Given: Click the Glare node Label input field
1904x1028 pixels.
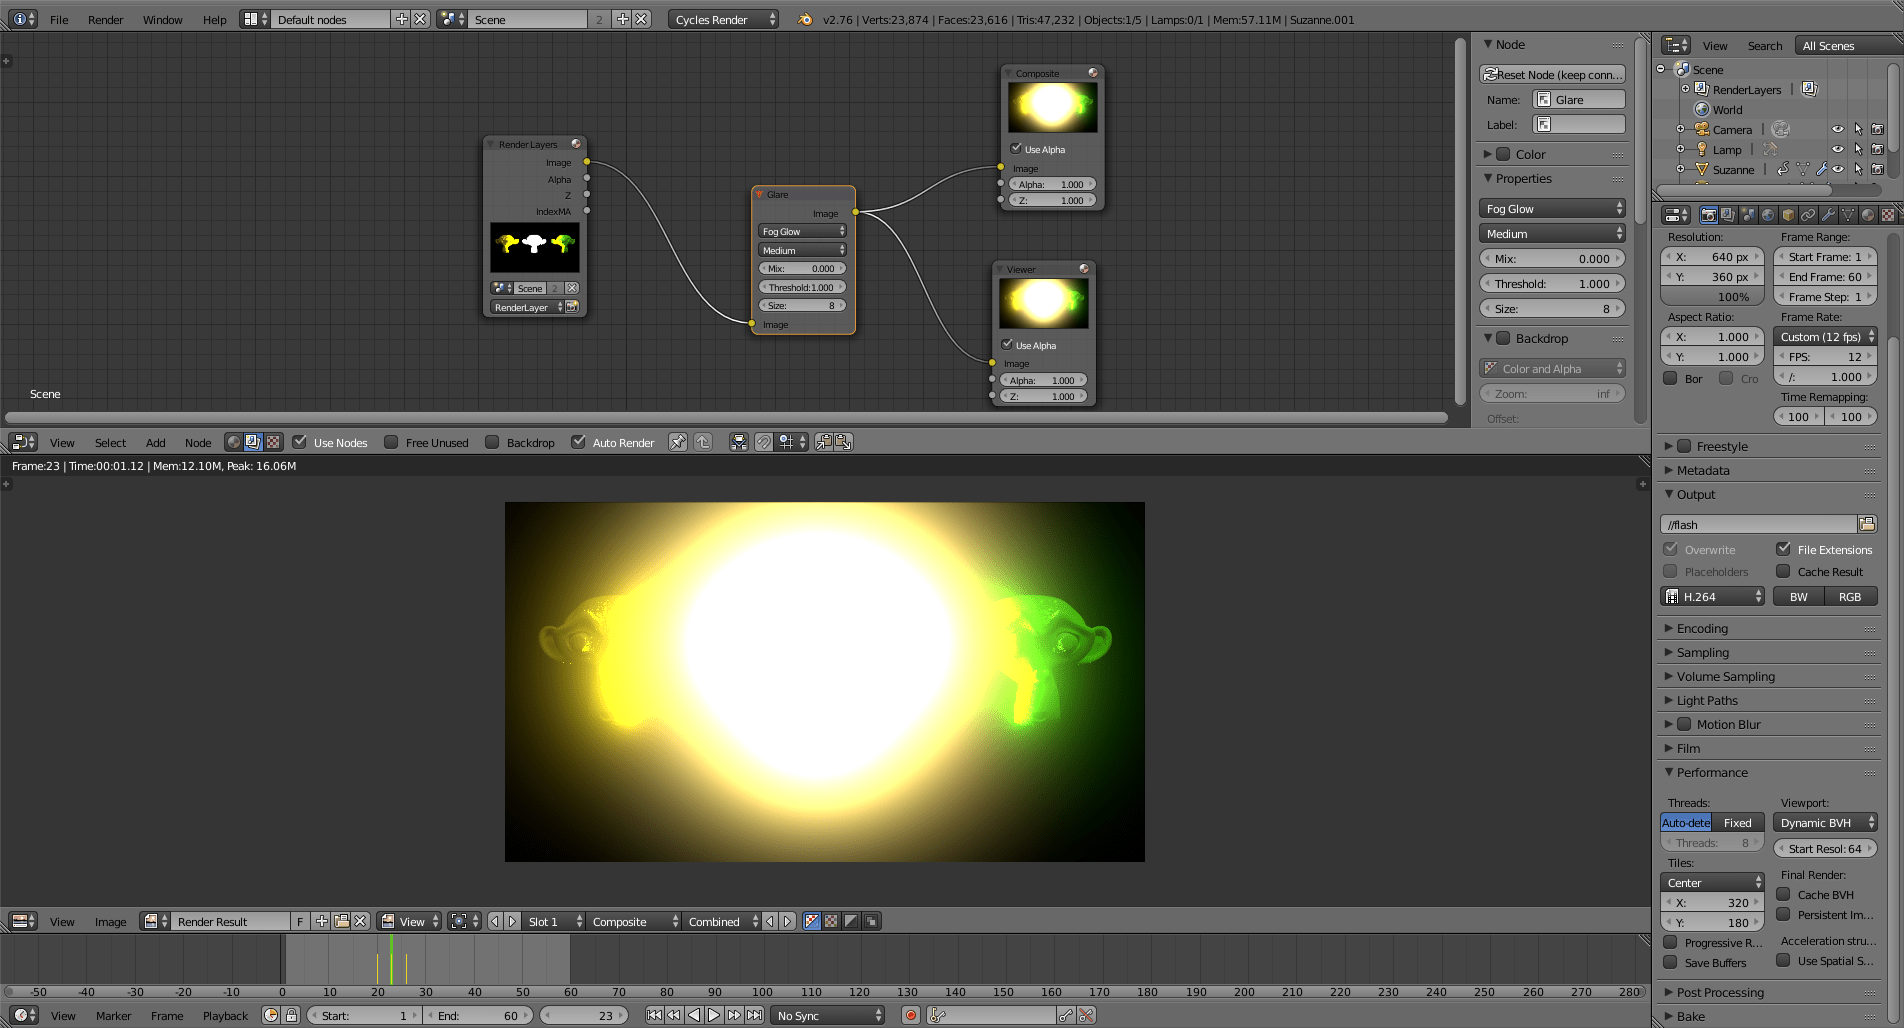Looking at the screenshot, I should (x=1579, y=124).
